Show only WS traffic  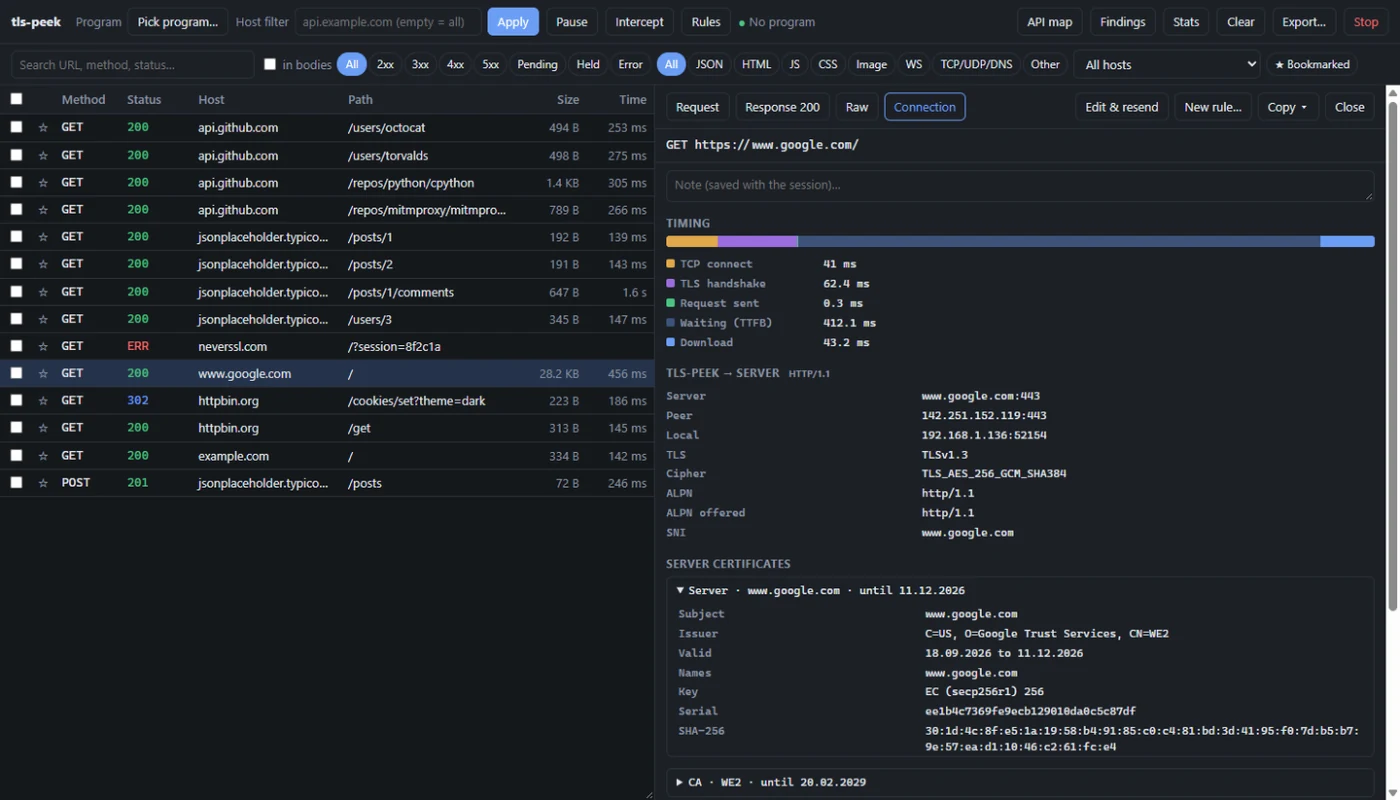click(914, 64)
